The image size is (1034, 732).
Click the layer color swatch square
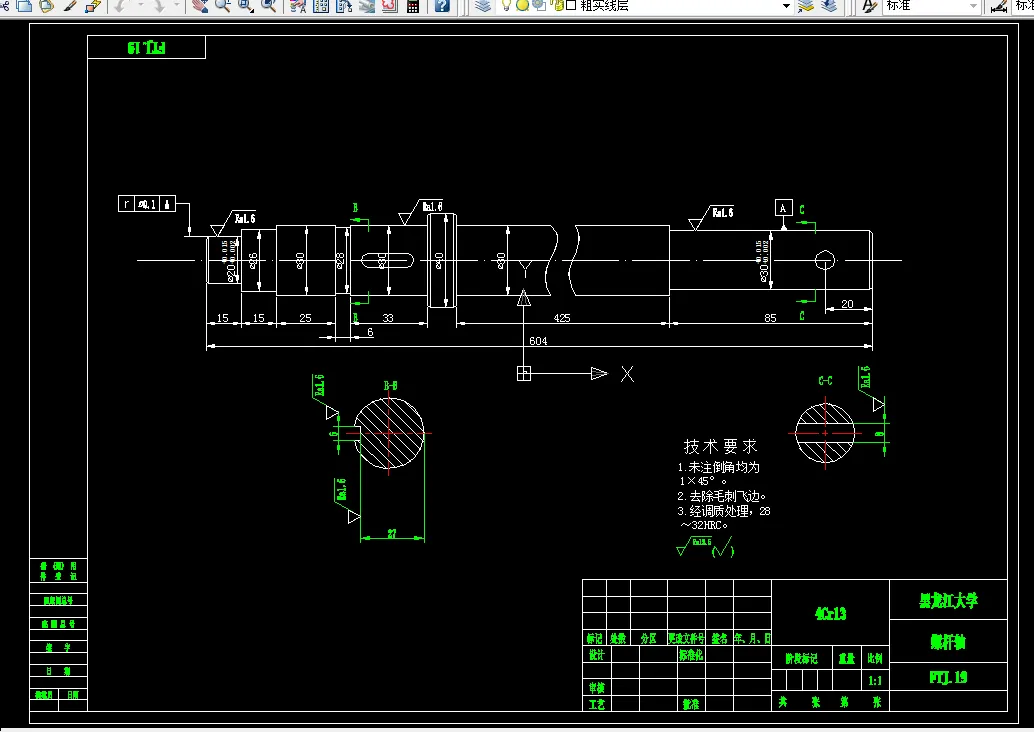pos(570,5)
